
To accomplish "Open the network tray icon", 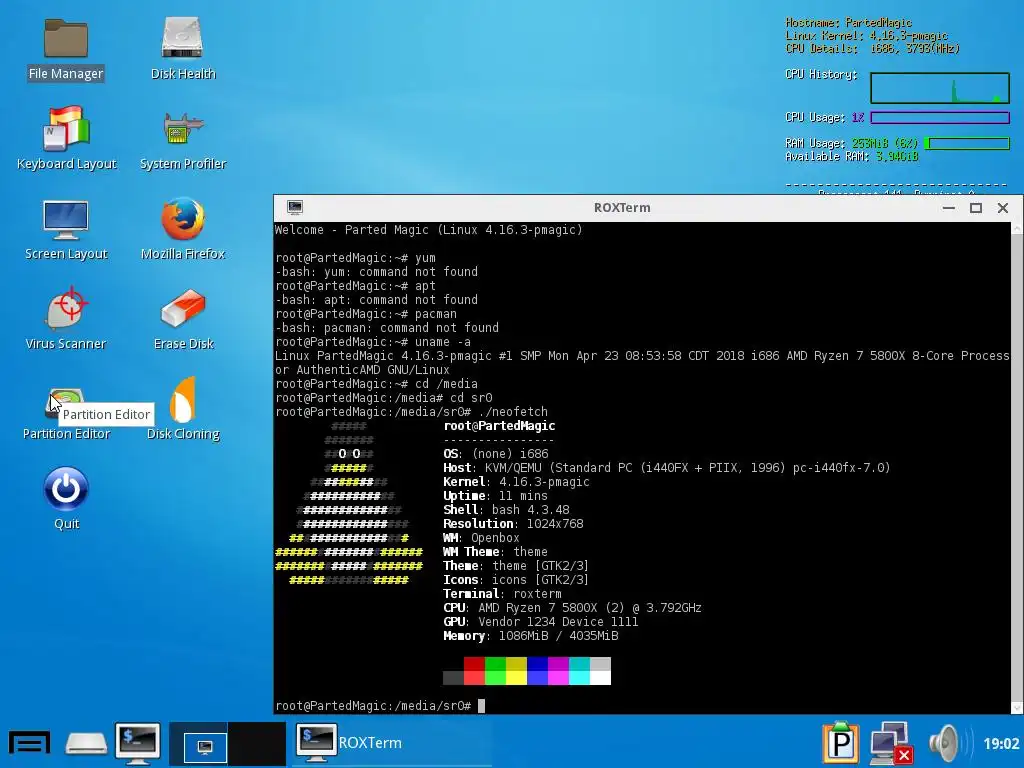I will click(891, 743).
